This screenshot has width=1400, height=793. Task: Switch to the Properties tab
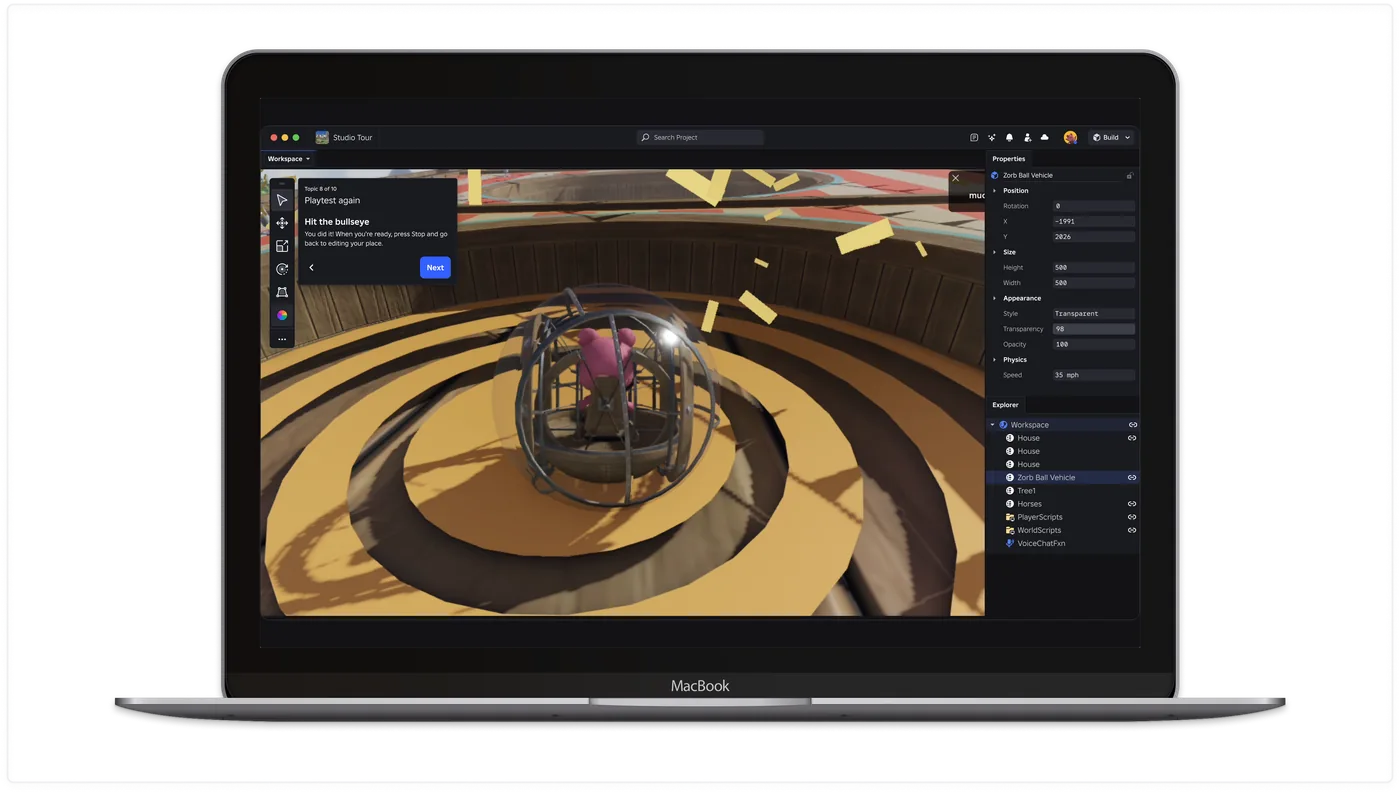coord(1008,158)
